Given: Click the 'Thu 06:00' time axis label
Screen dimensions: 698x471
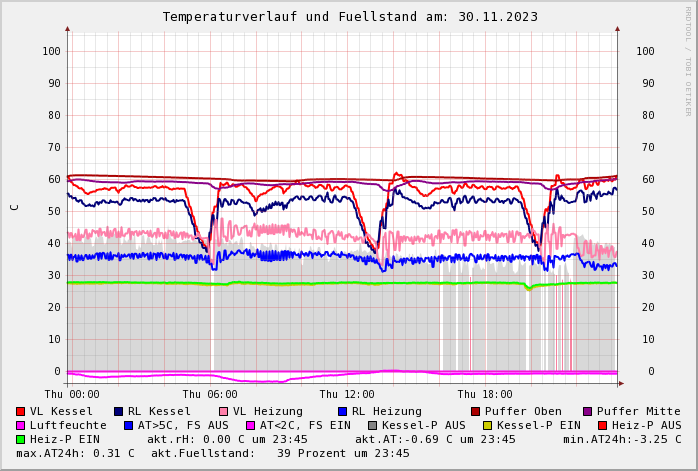Looking at the screenshot, I should coord(210,394).
